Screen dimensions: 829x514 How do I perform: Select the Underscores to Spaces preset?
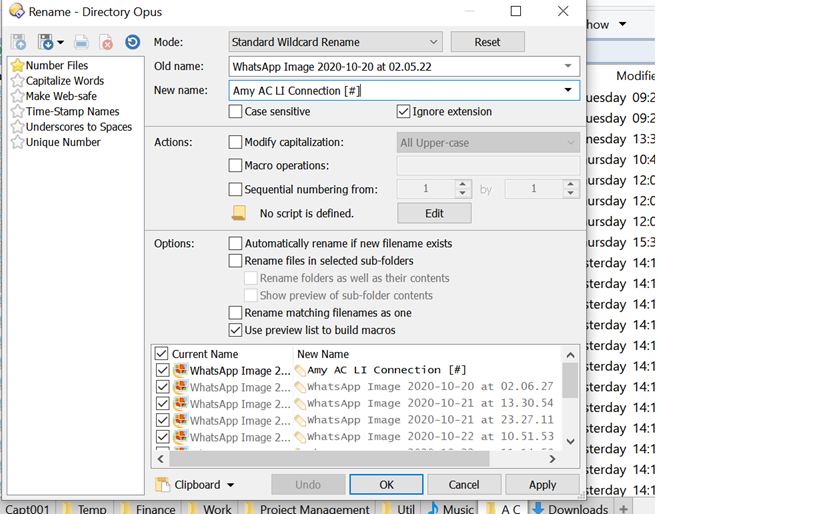(x=79, y=127)
